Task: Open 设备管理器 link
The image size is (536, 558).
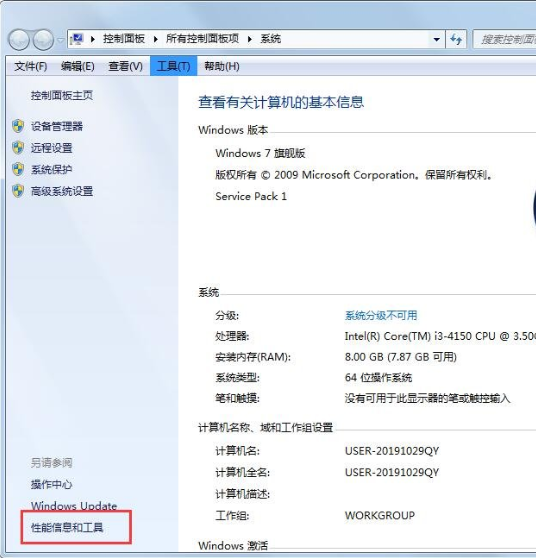Action: pos(57,126)
